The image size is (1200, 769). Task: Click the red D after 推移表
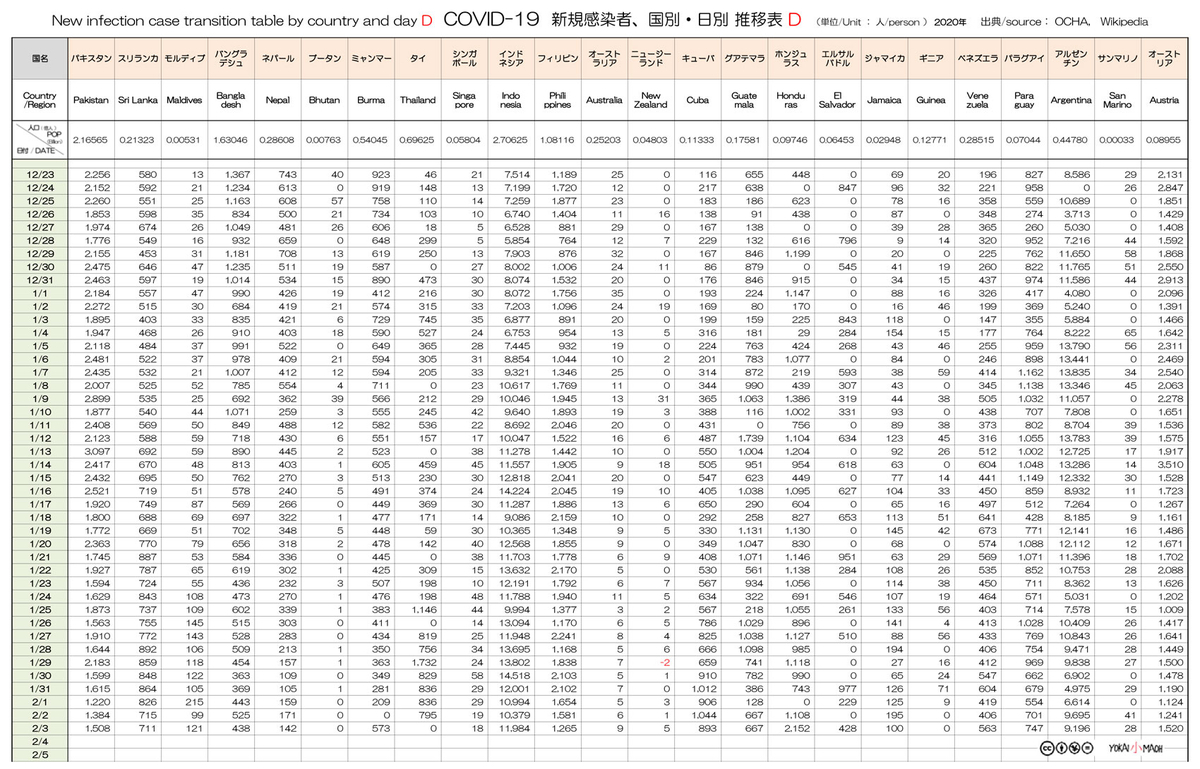coord(794,18)
